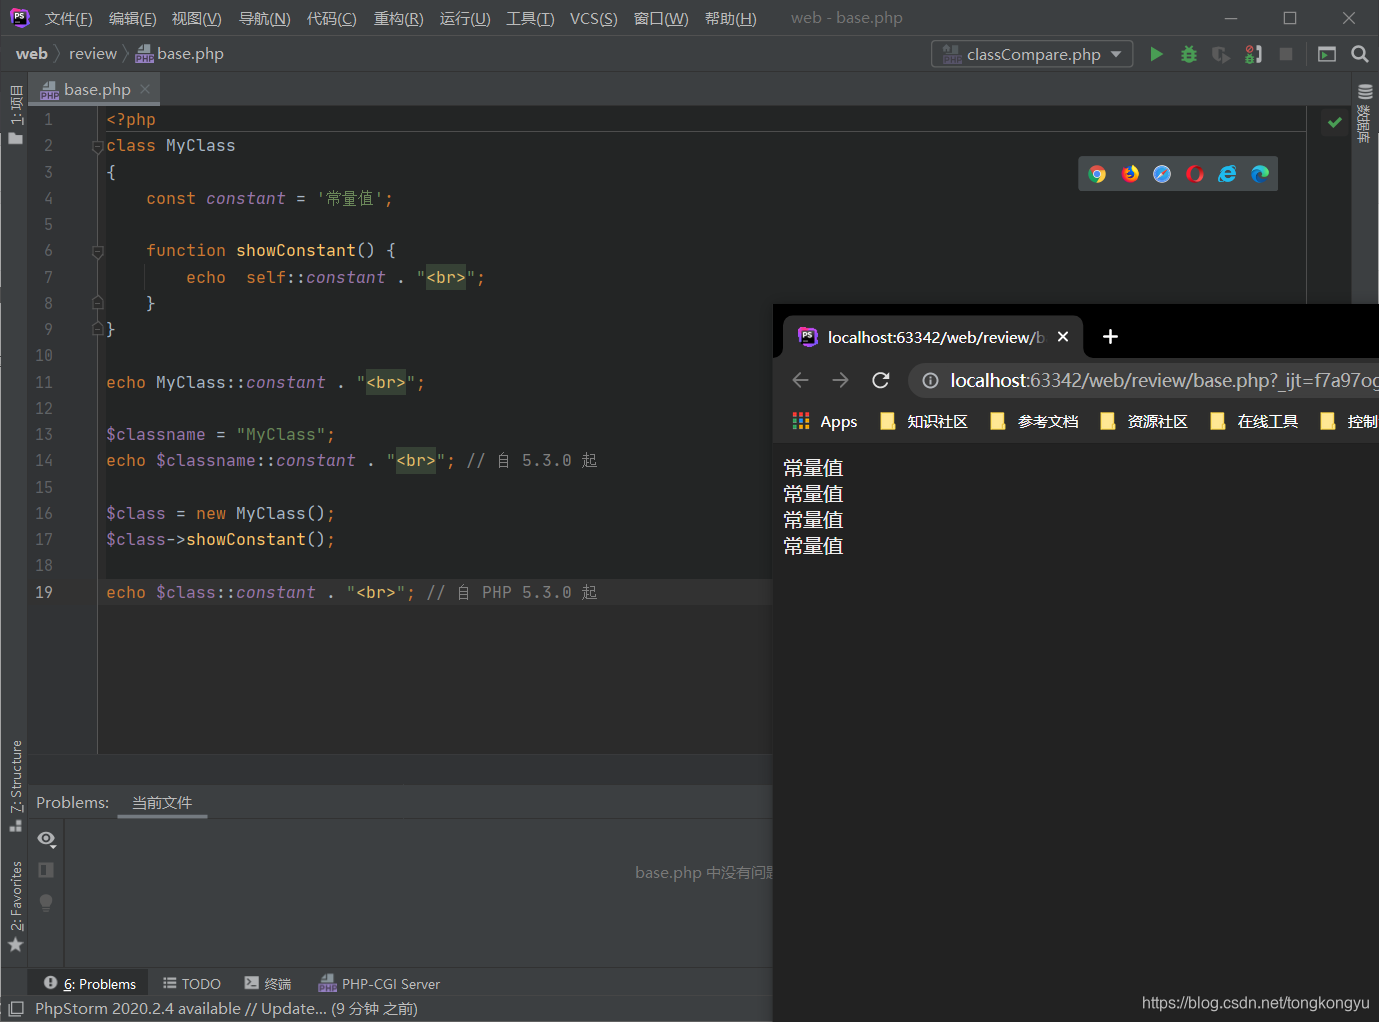
Task: Open the Favorites tool window
Action: [x=15, y=906]
